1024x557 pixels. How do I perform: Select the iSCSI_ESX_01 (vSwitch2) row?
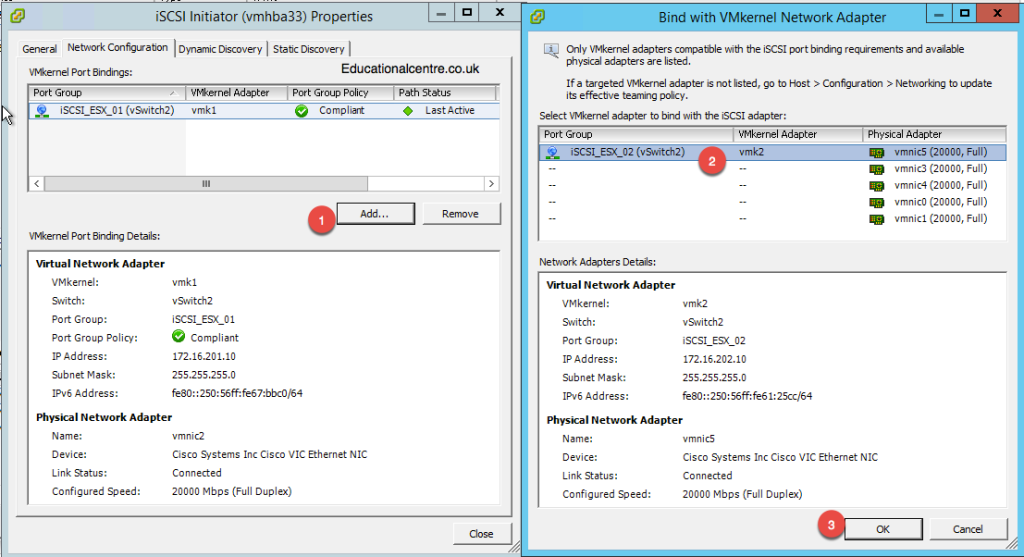pos(264,110)
